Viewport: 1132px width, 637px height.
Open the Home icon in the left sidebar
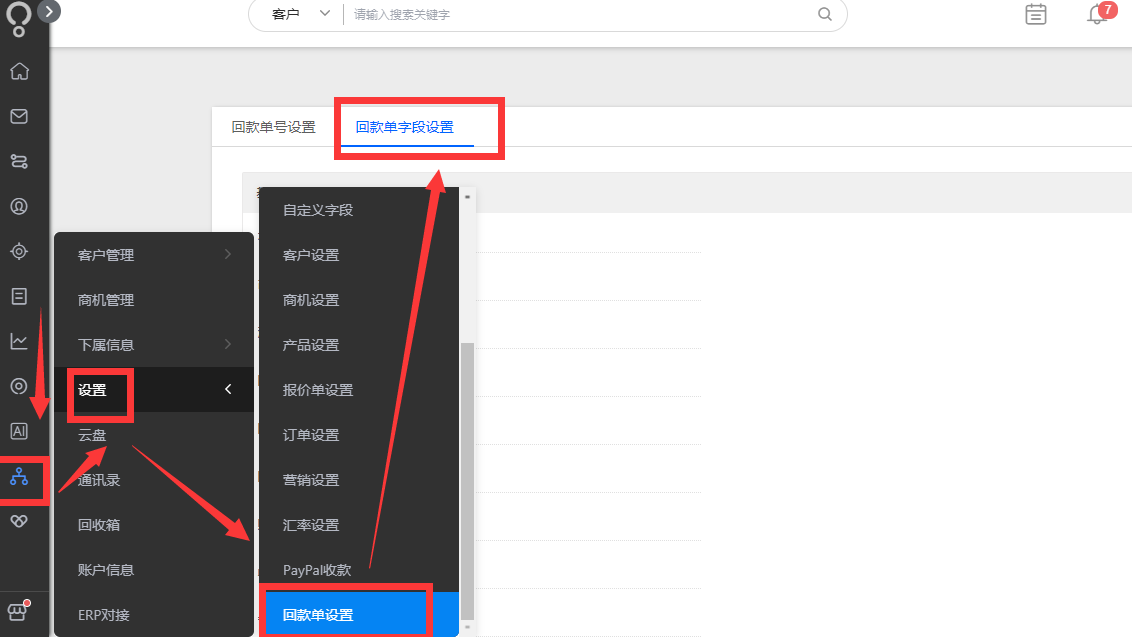(20, 71)
